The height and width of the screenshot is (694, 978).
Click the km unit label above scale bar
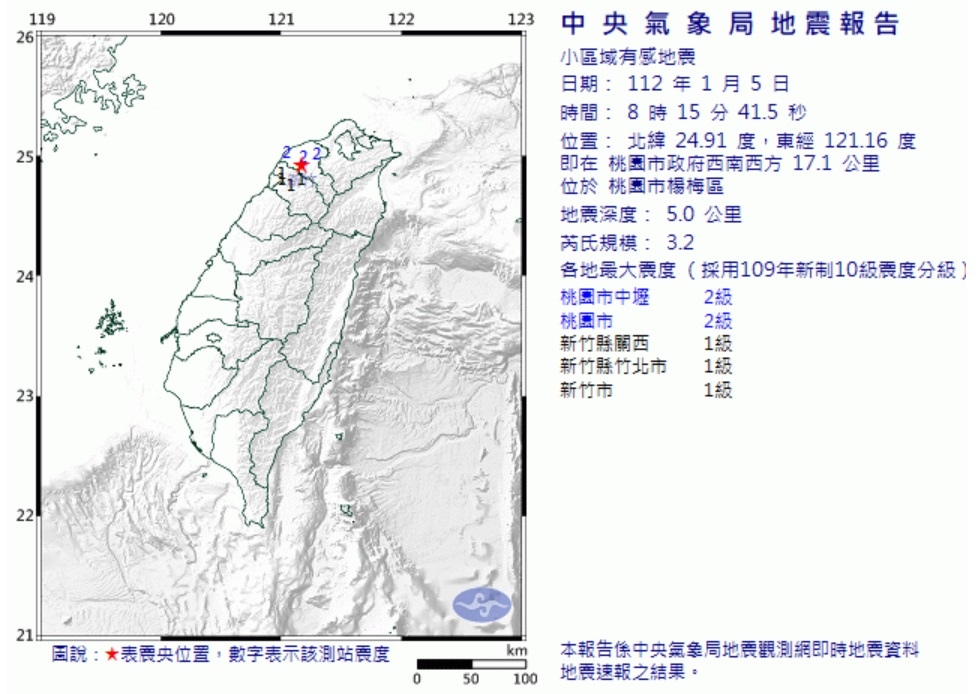516,650
